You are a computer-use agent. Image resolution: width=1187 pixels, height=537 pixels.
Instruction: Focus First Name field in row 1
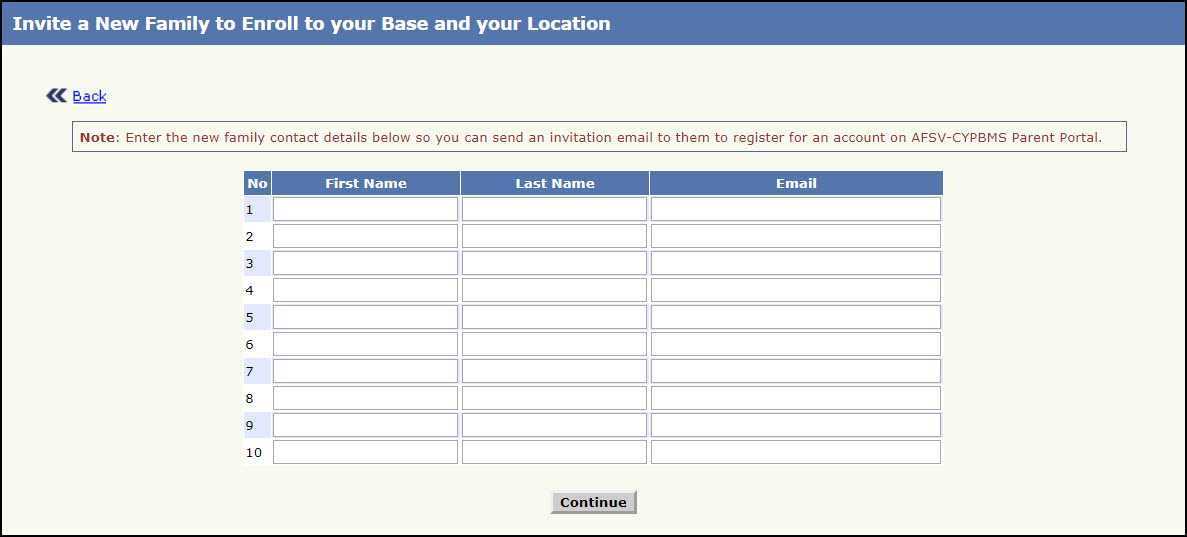tap(365, 209)
